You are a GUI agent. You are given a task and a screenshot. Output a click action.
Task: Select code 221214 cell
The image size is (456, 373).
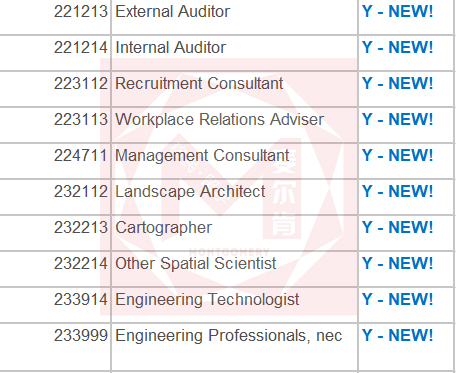pyautogui.click(x=81, y=47)
